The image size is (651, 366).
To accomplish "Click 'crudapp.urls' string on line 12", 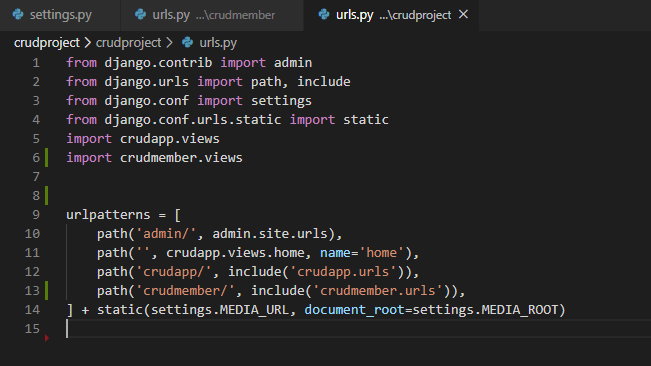I will (x=343, y=272).
